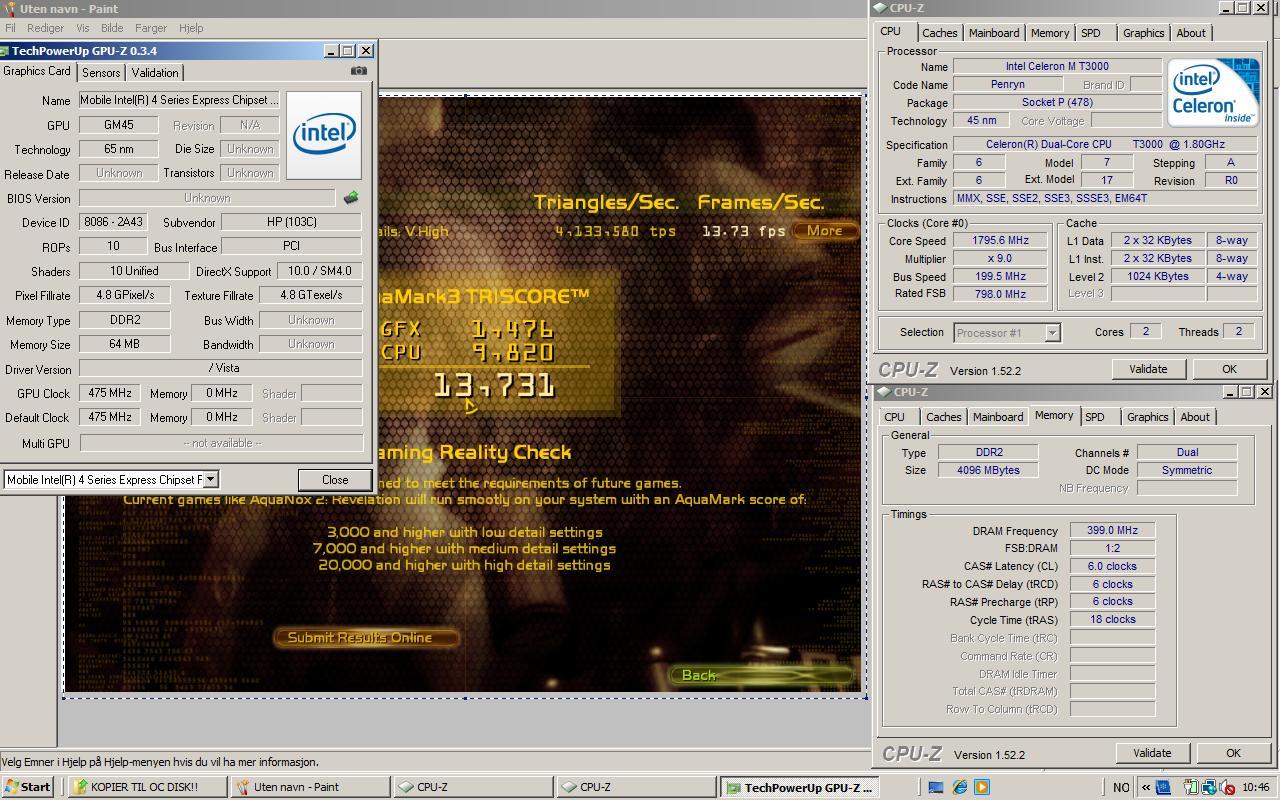Click the power plug battery tray icon
Viewport: 1280px width, 800px height.
pyautogui.click(x=1192, y=787)
